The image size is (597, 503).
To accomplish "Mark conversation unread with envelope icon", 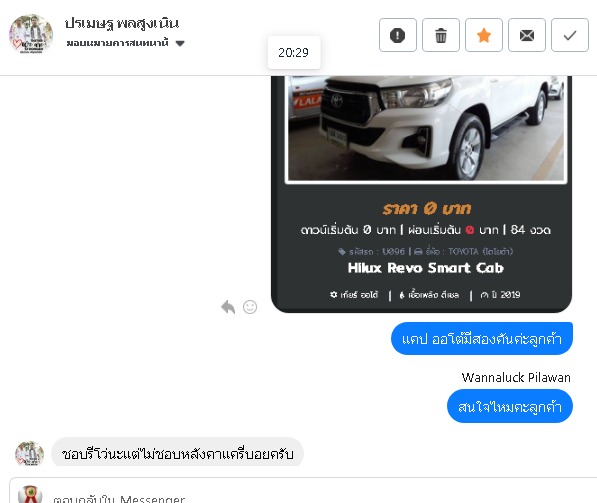I will (527, 35).
